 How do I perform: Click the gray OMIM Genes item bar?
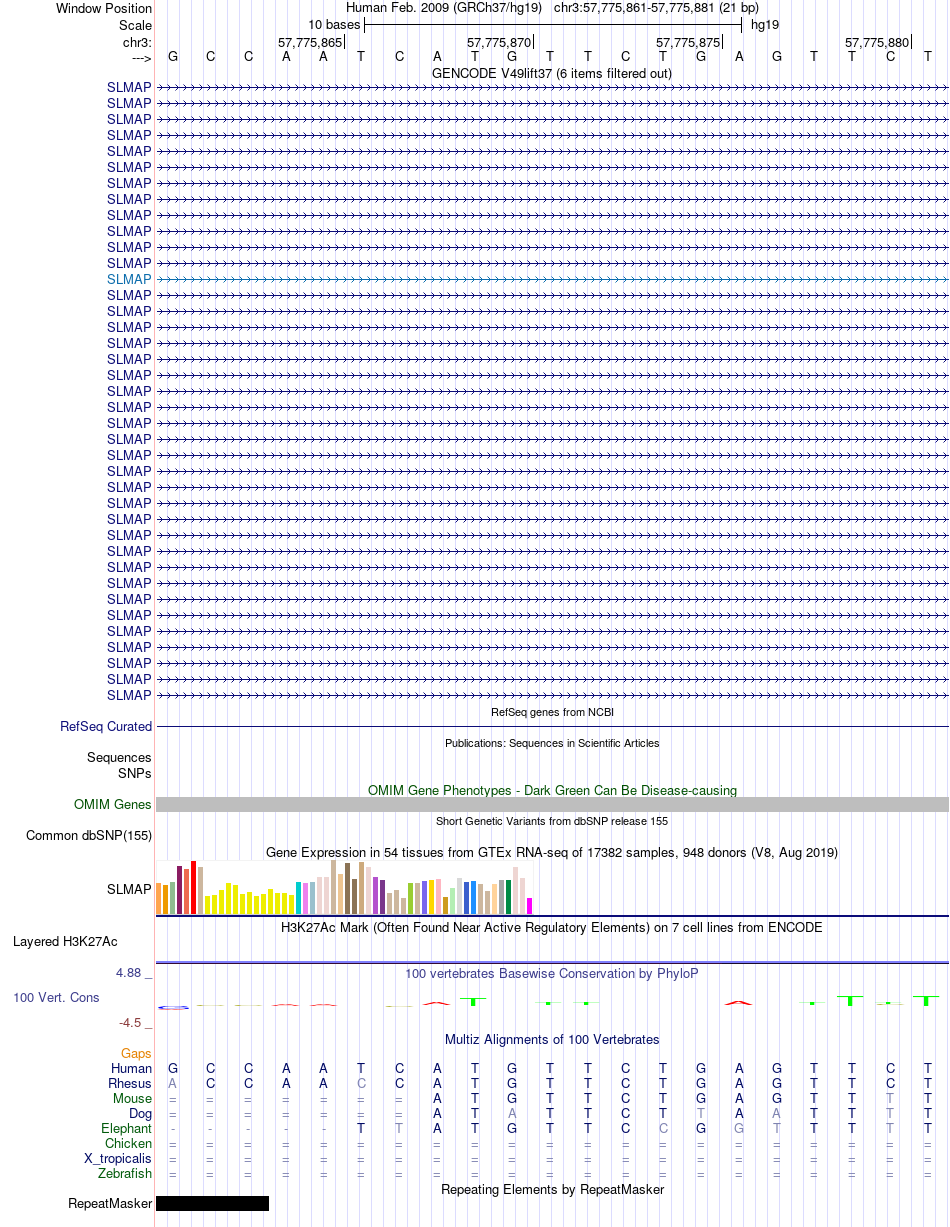552,804
